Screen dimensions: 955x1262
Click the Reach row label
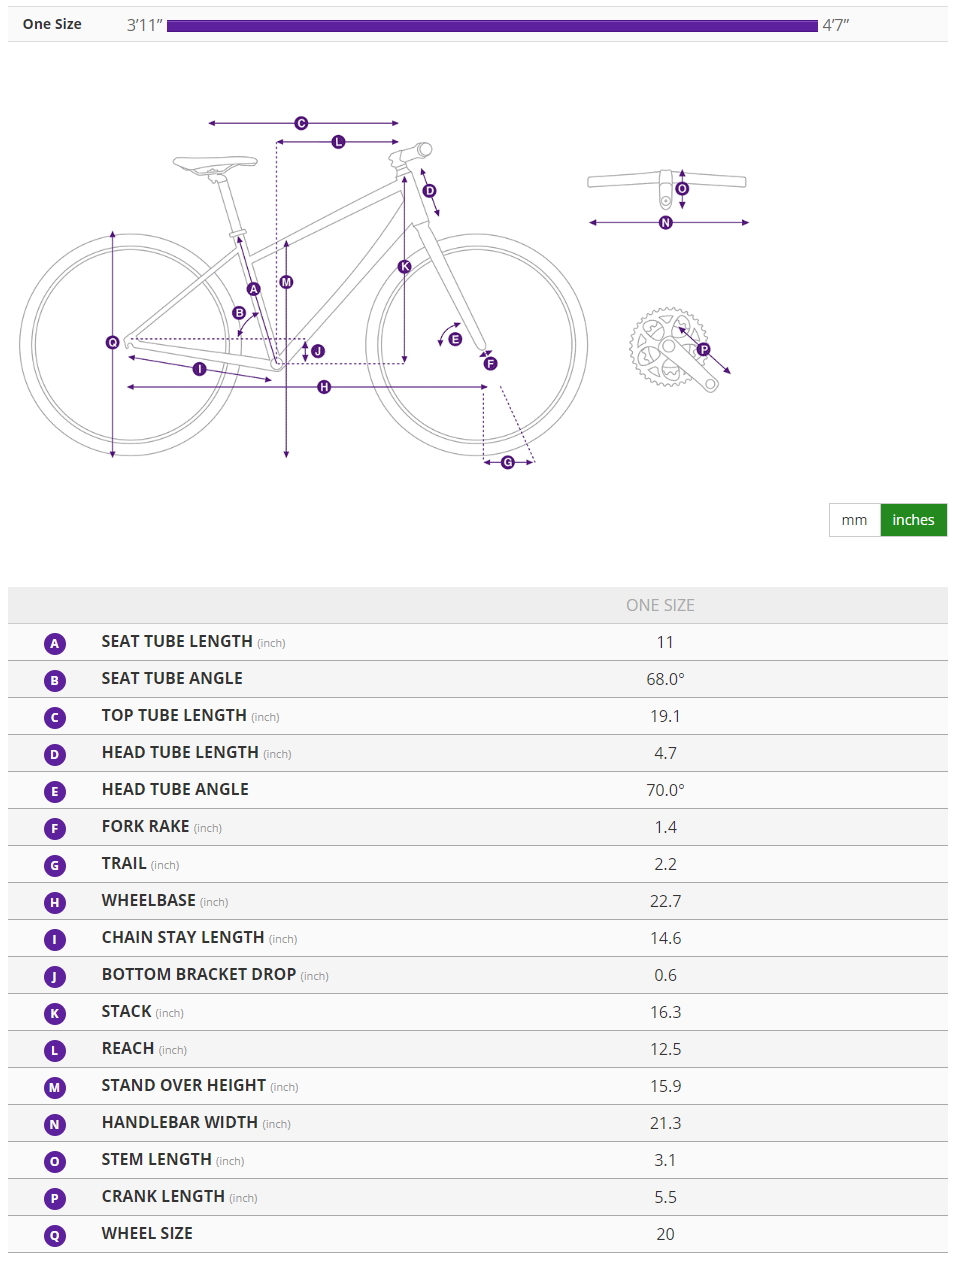click(x=128, y=1048)
